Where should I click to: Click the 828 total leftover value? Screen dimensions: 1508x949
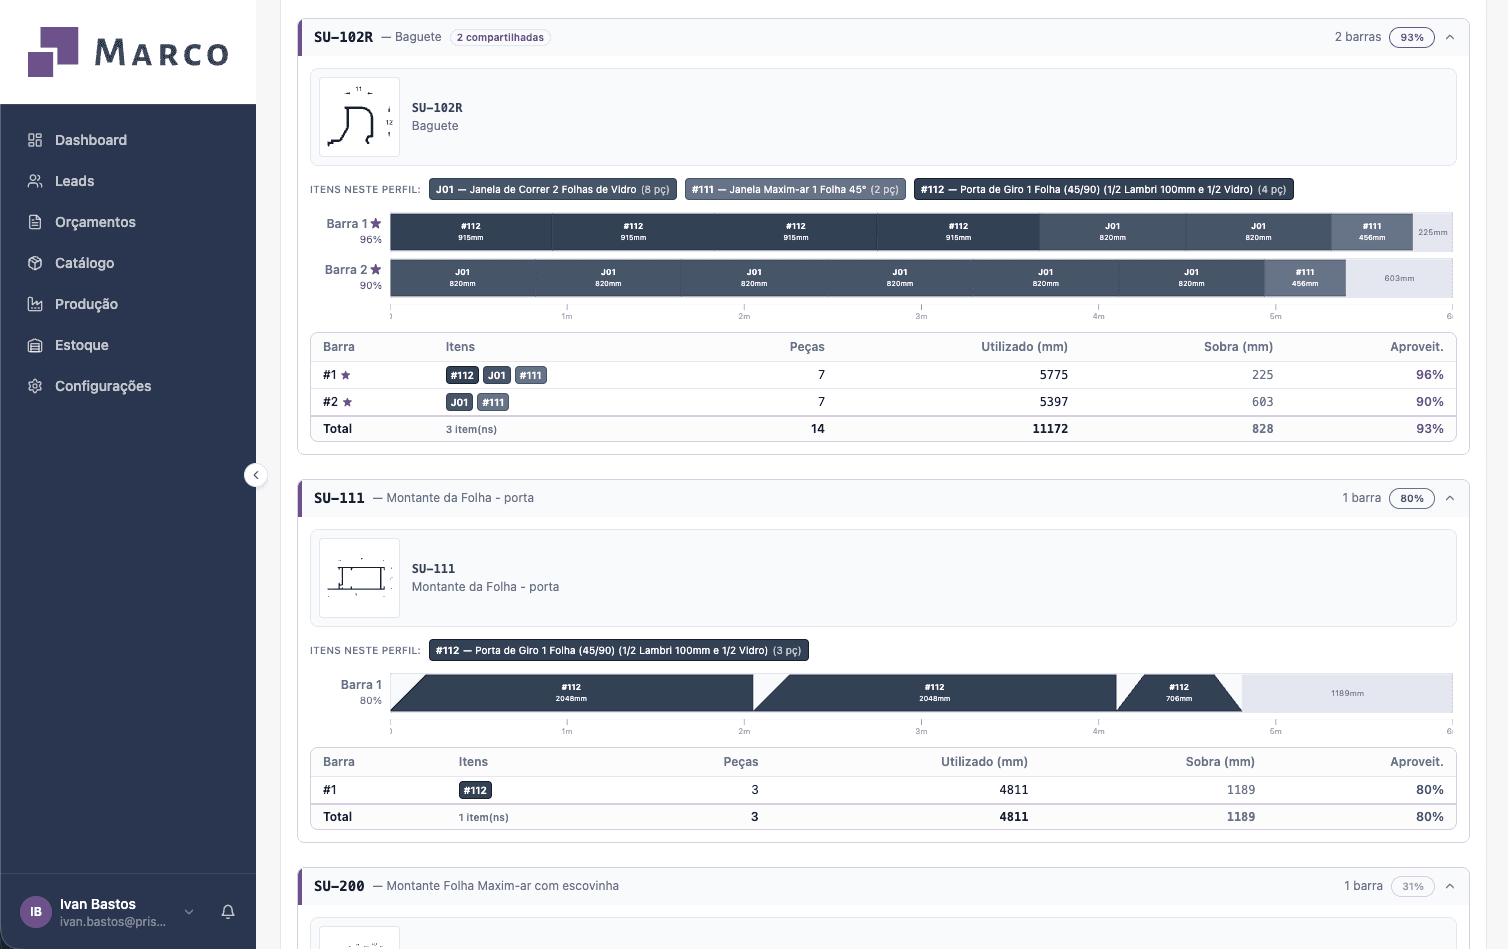click(x=1263, y=429)
